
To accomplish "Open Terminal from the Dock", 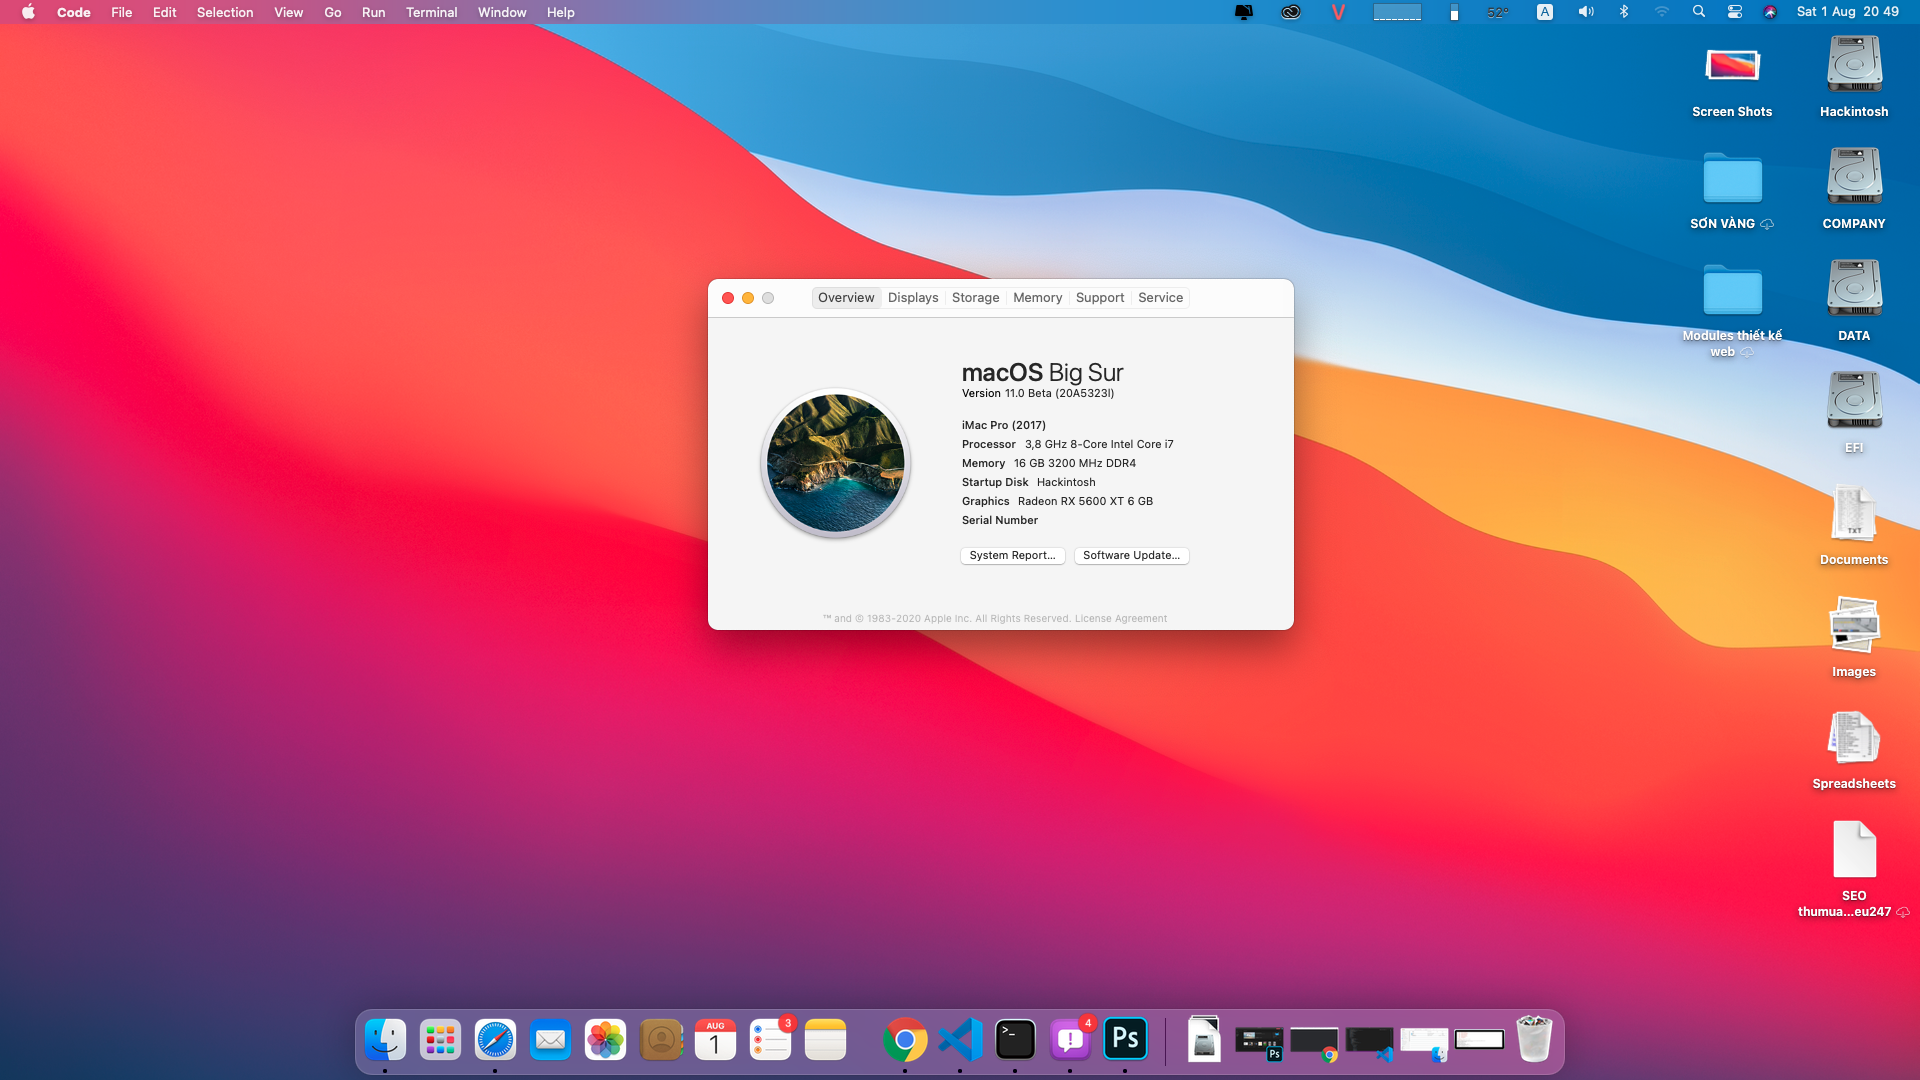I will (1015, 1040).
